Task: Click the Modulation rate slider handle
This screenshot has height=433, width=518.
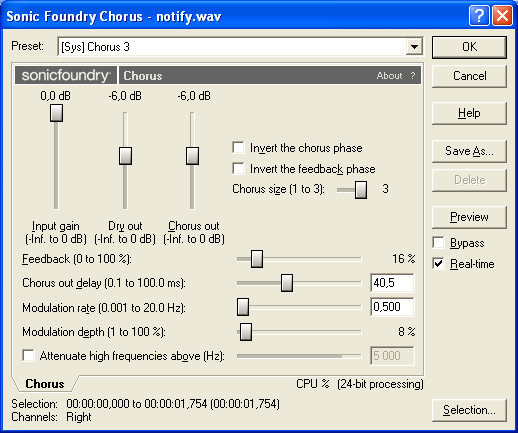Action: (x=243, y=307)
